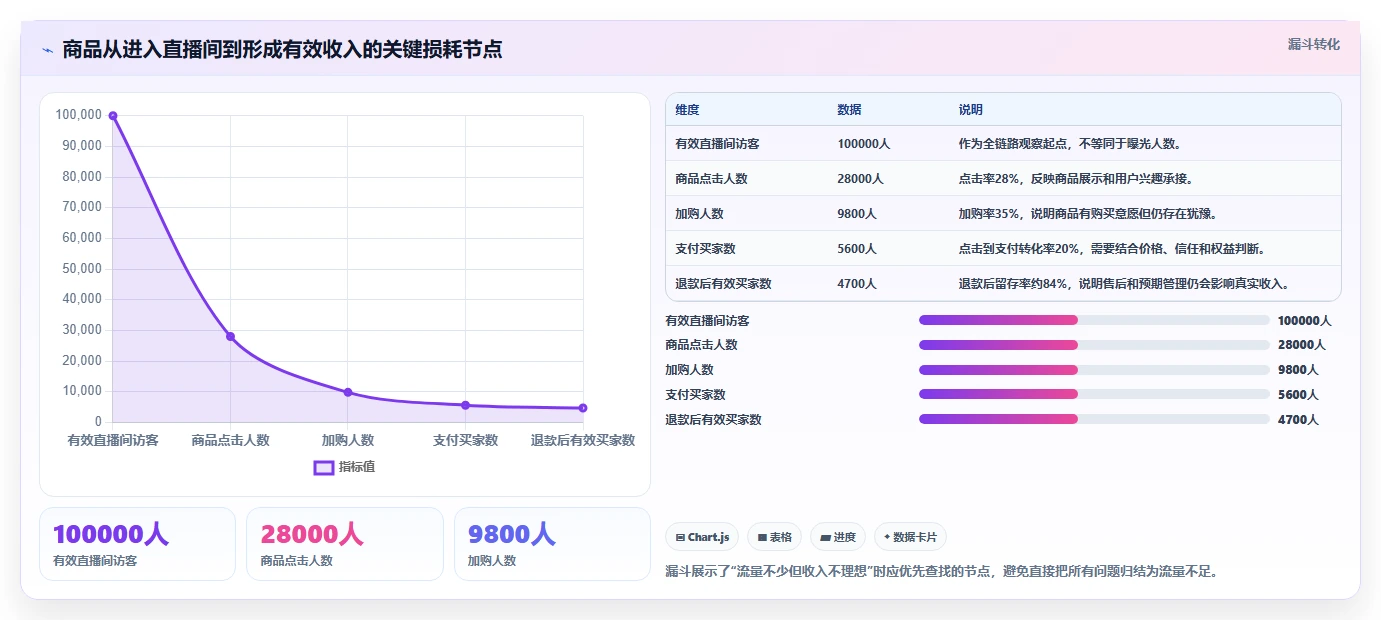Click table value 4700人

click(x=857, y=284)
